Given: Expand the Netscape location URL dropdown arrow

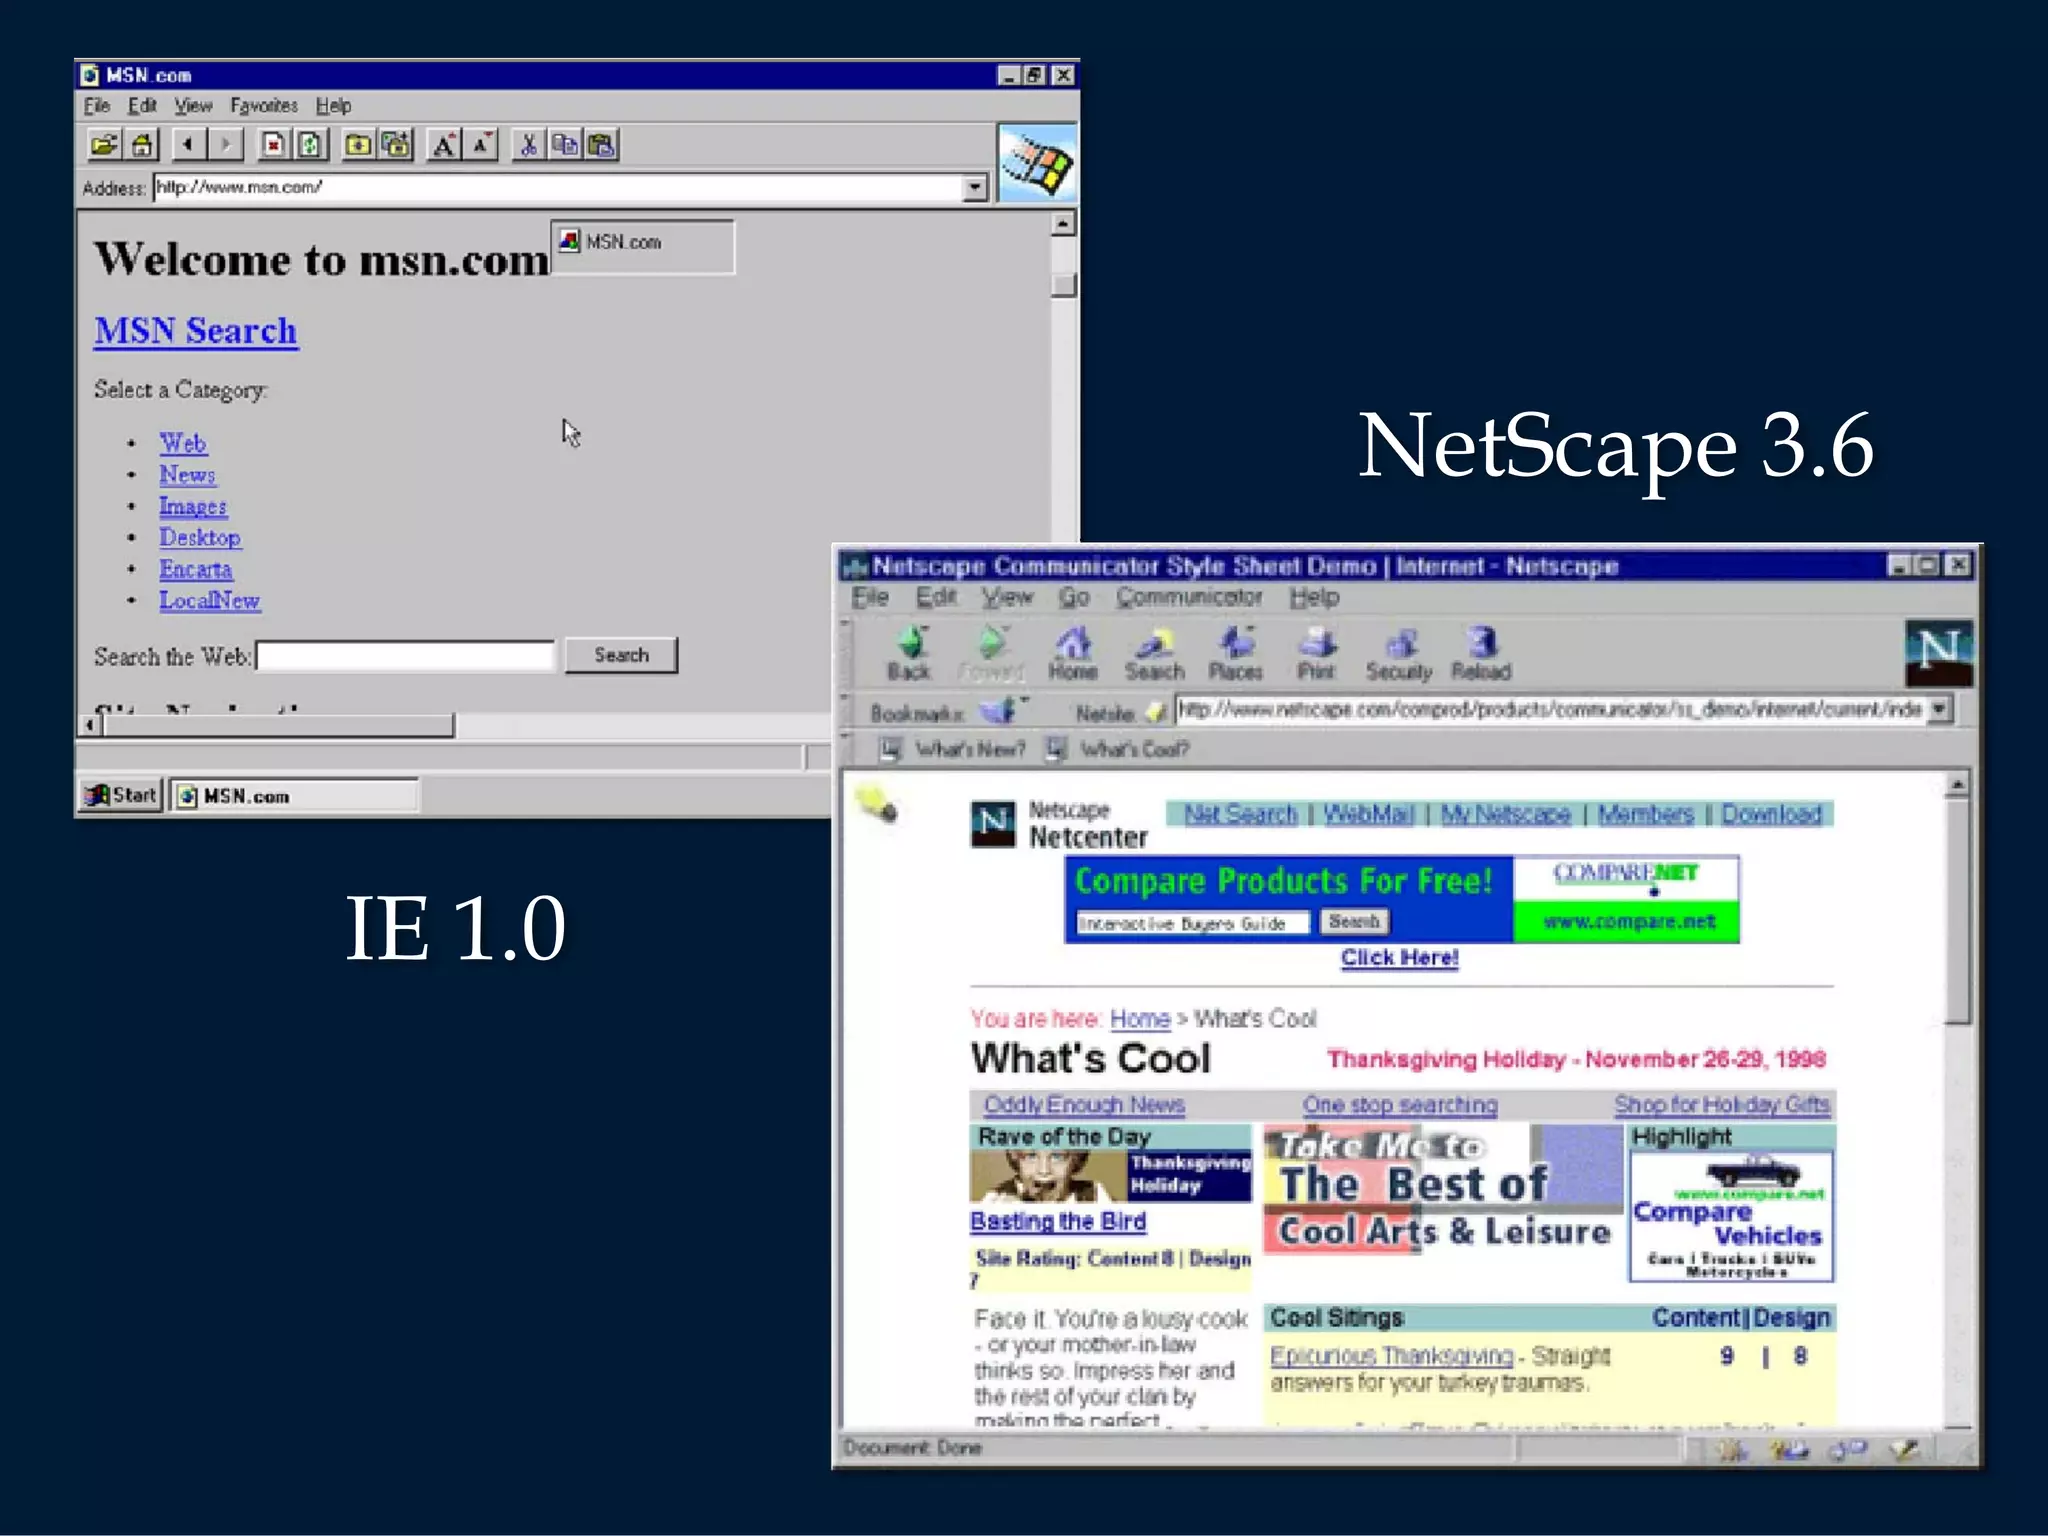Looking at the screenshot, I should click(x=1939, y=709).
